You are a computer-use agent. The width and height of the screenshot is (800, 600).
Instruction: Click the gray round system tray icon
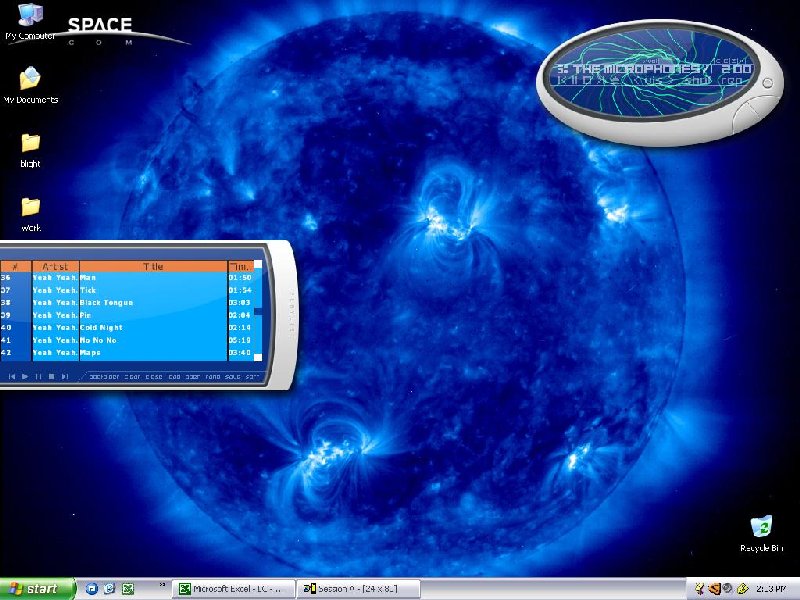coord(727,589)
